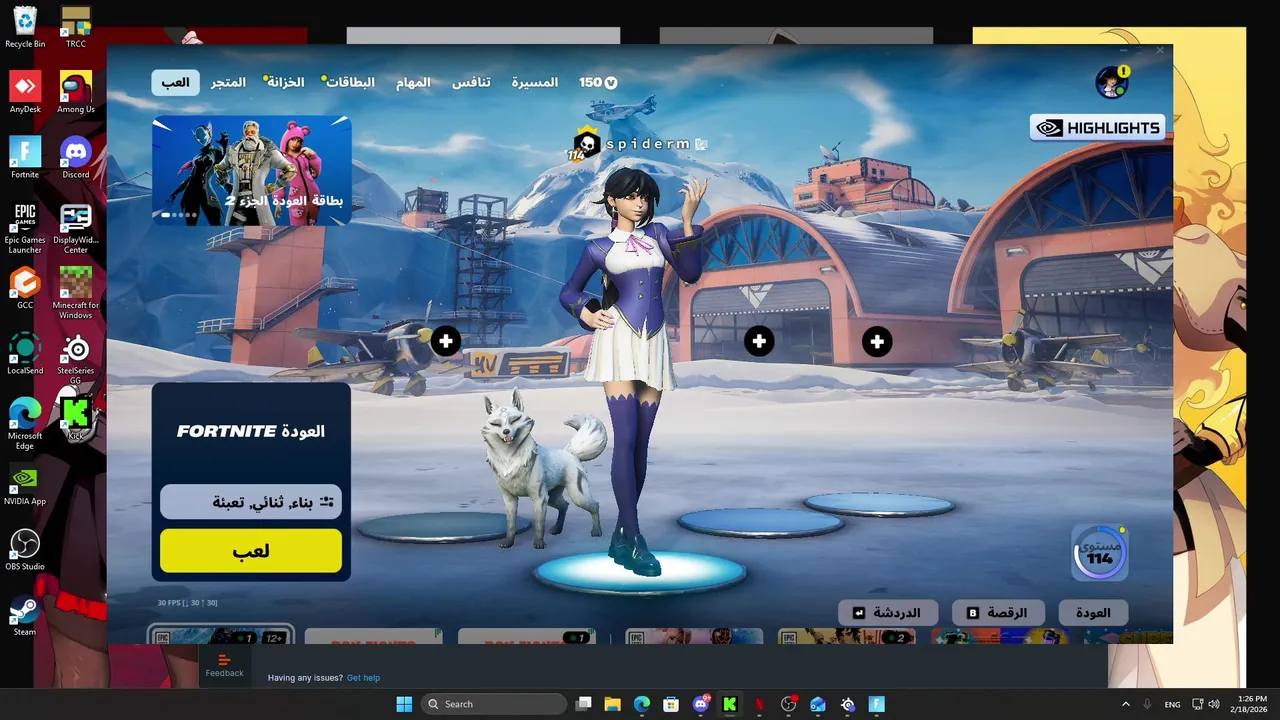Open Epic Games Launcher desktop icon
Image resolution: width=1280 pixels, height=720 pixels.
[x=25, y=228]
